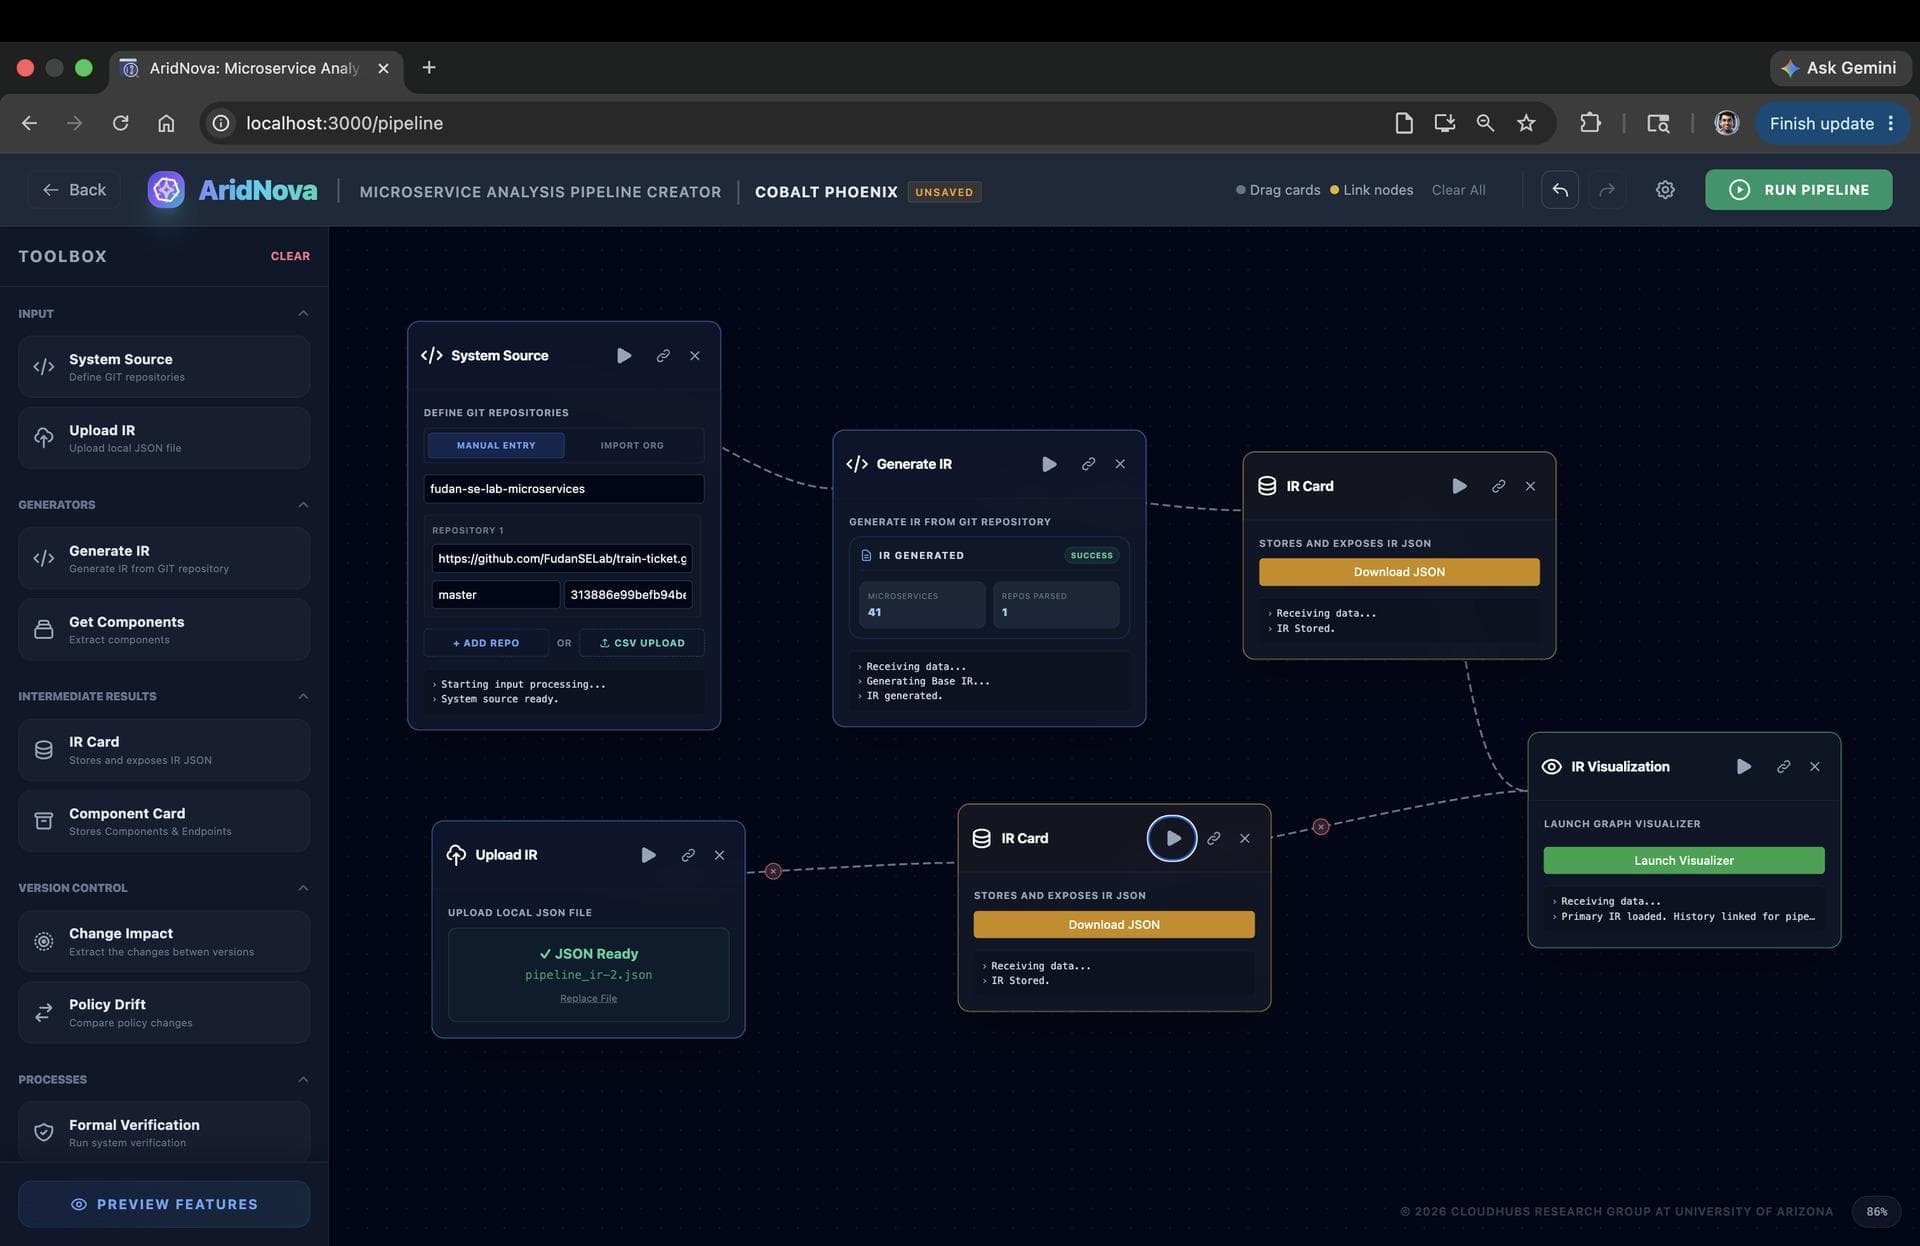Collapse the Version Control section
The image size is (1920, 1246).
click(x=303, y=888)
